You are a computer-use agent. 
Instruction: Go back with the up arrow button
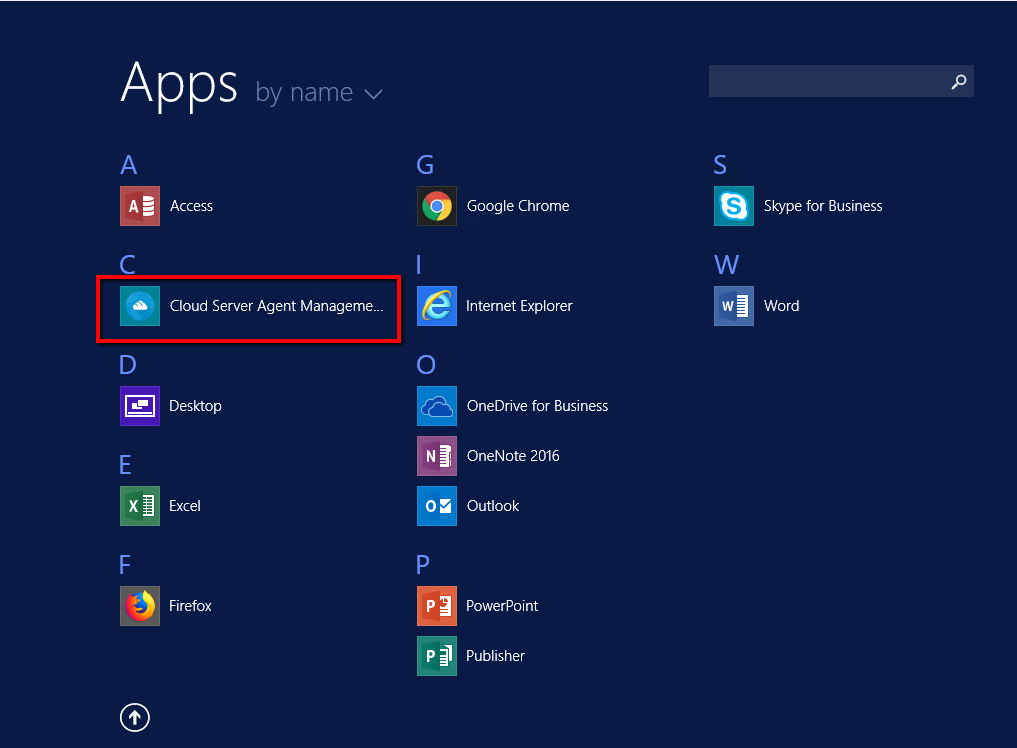point(135,718)
